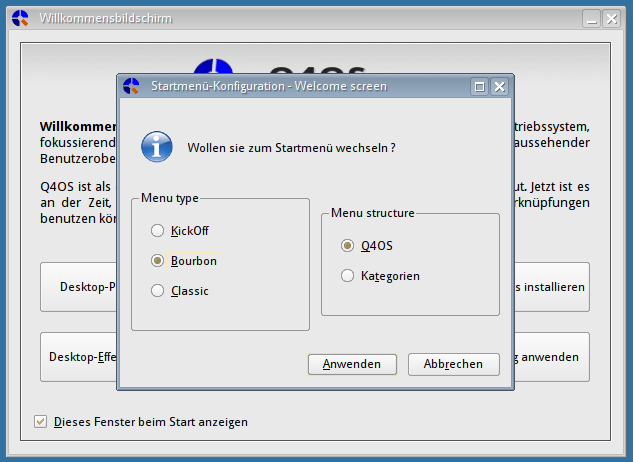Click the 'Menu structure' group label
The height and width of the screenshot is (462, 633).
[373, 213]
